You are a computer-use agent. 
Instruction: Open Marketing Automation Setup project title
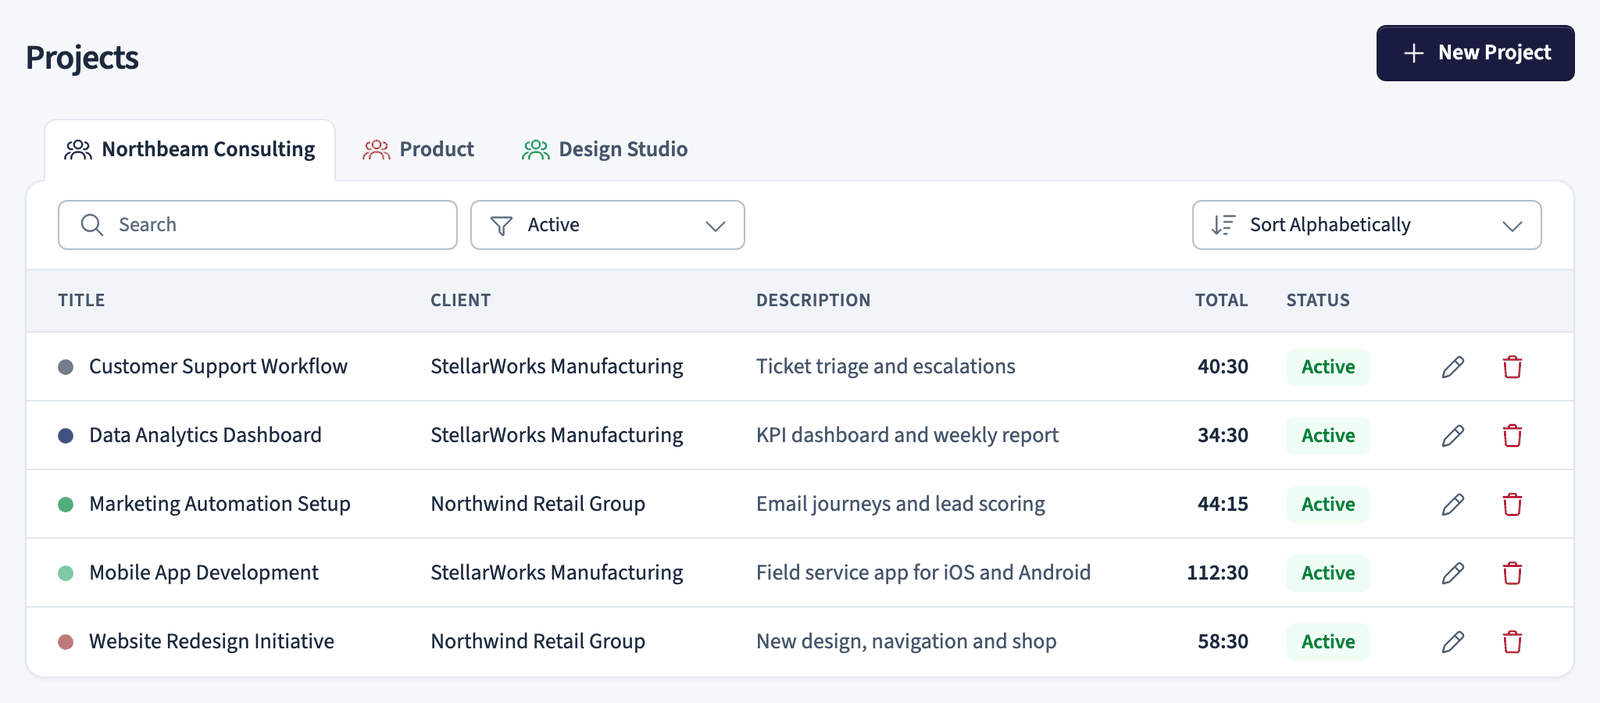tap(220, 504)
